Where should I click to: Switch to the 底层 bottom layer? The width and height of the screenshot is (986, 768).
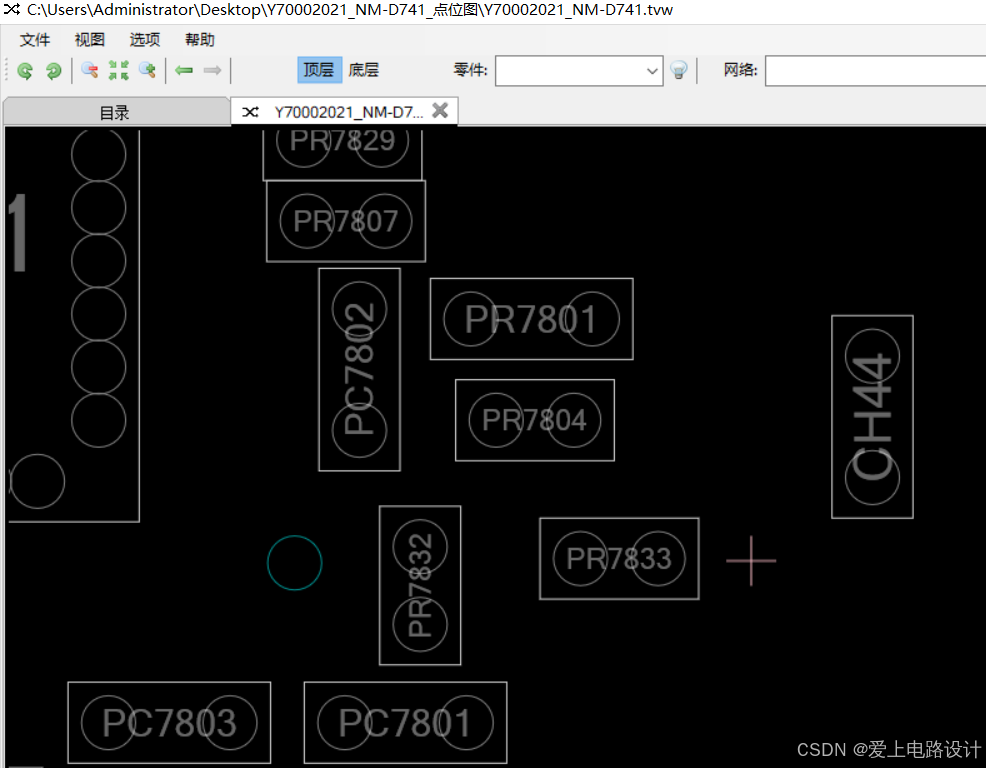[363, 70]
